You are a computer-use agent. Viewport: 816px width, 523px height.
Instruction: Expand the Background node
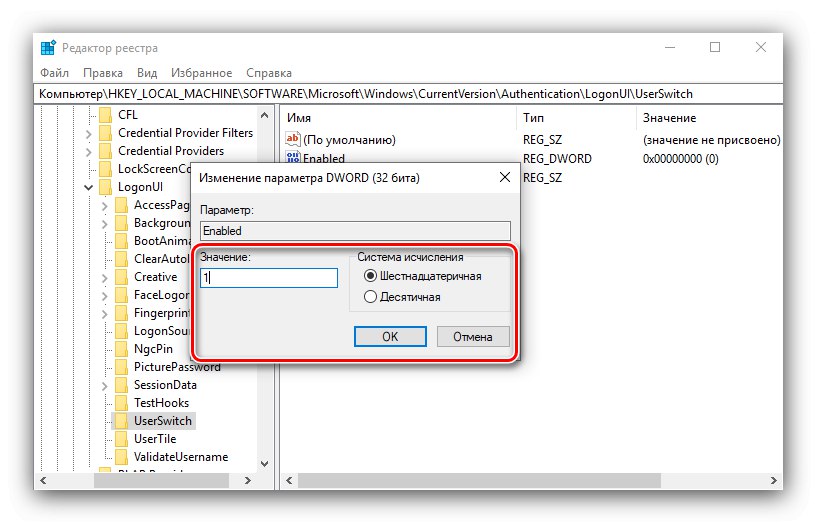click(105, 224)
